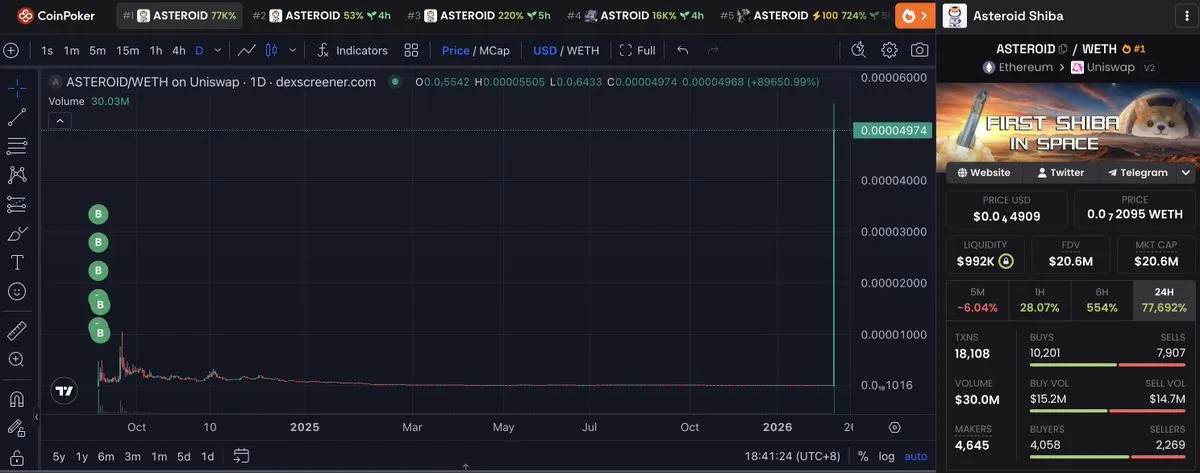
Task: Set the chart range to 3m
Action: coord(132,456)
